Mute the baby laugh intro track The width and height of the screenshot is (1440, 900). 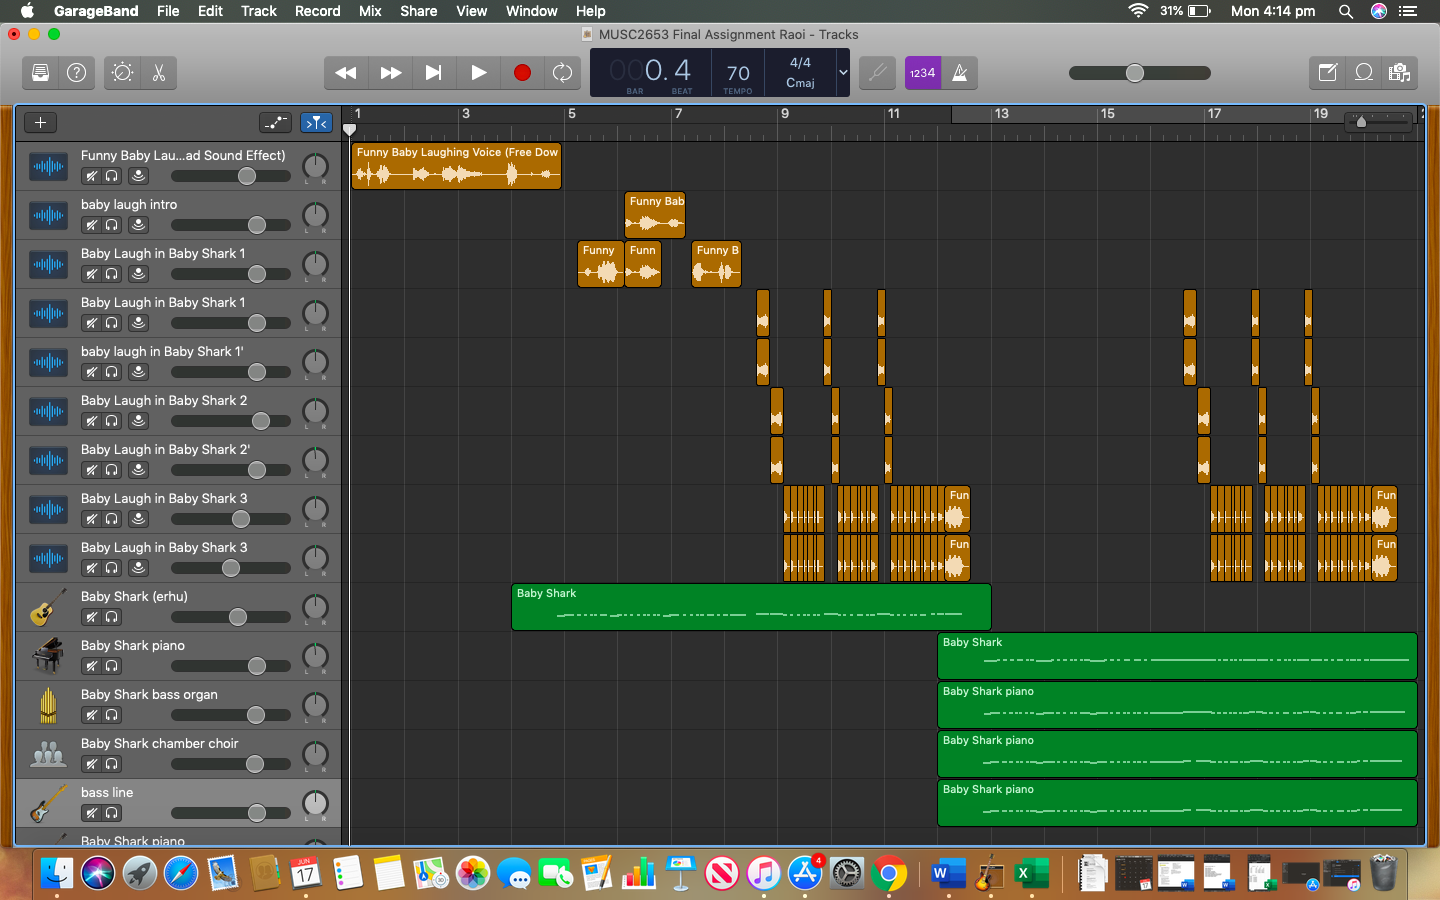tap(91, 225)
